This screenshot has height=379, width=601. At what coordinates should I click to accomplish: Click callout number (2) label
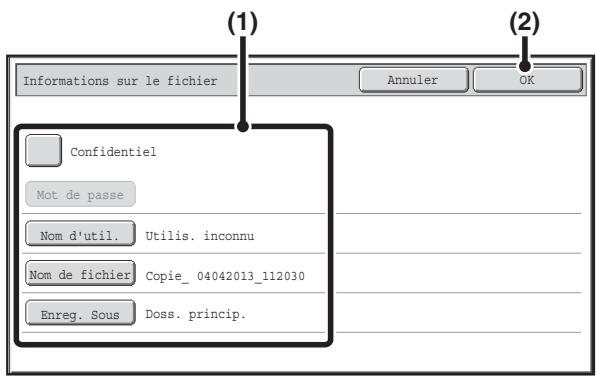(524, 22)
